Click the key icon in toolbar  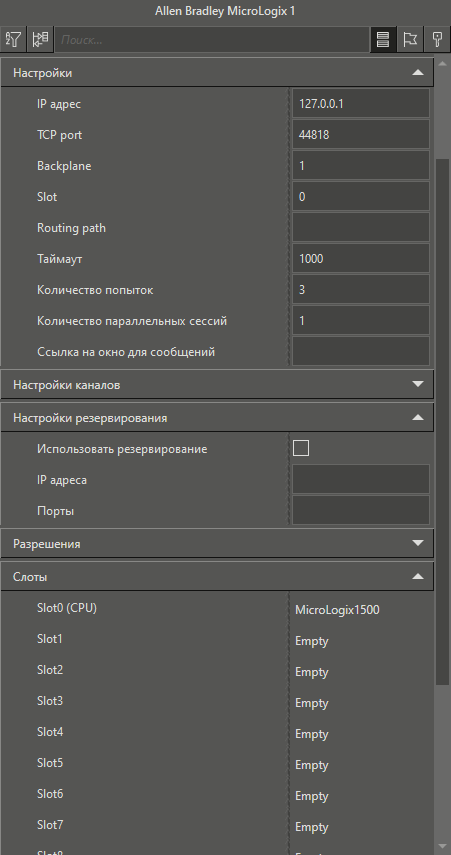tap(437, 39)
